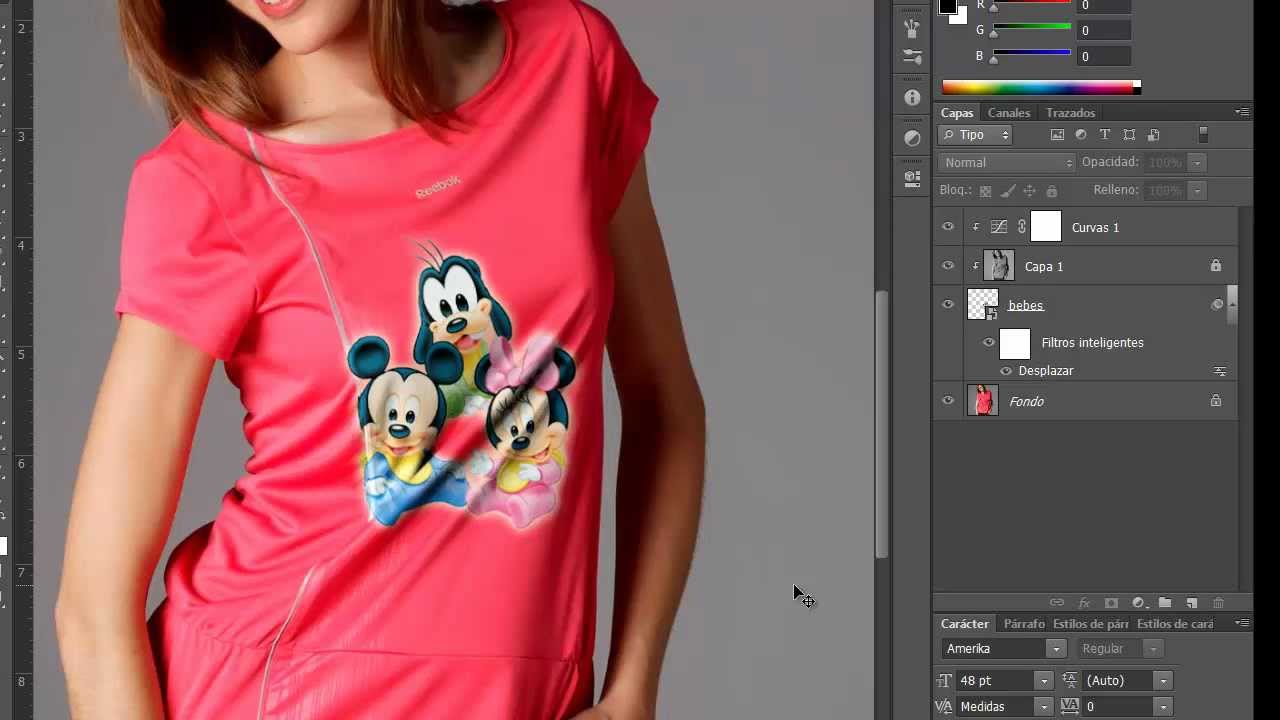Switch to the Capas tab
Viewport: 1280px width, 720px height.
(x=957, y=113)
